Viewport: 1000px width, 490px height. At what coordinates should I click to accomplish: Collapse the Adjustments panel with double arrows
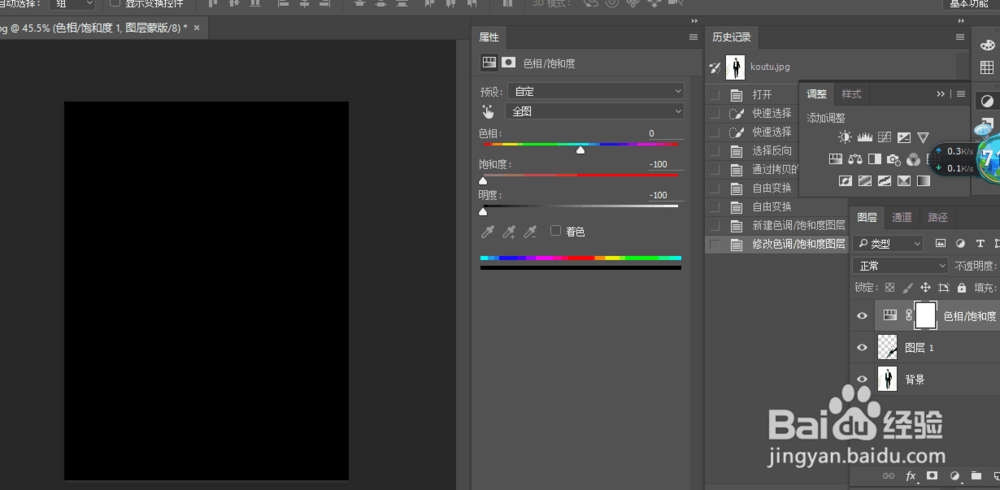[x=941, y=94]
